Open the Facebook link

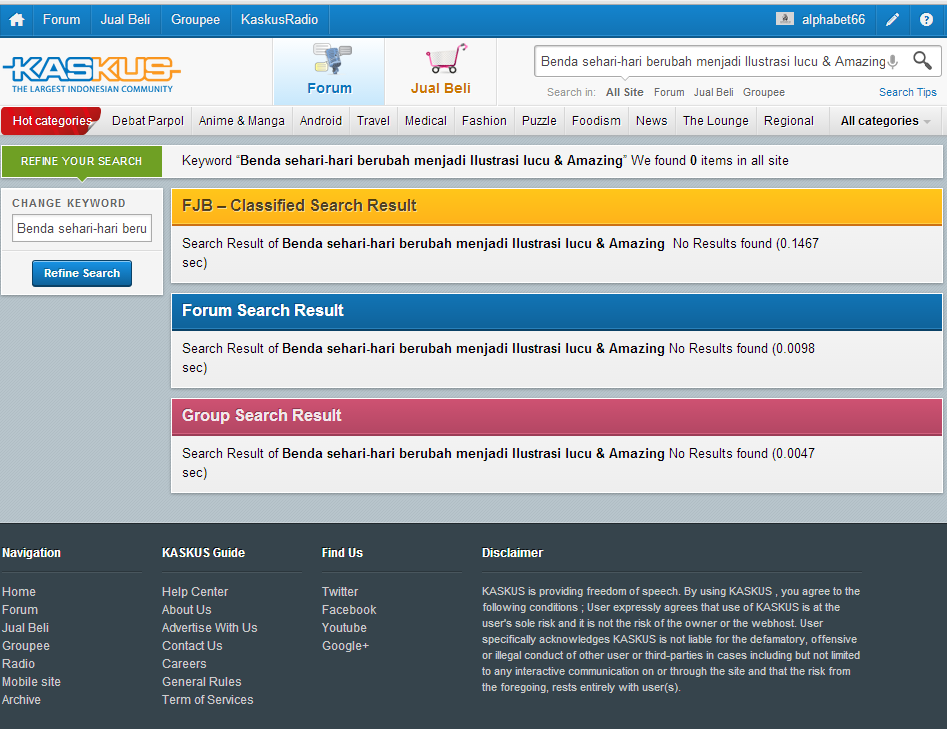pos(349,610)
